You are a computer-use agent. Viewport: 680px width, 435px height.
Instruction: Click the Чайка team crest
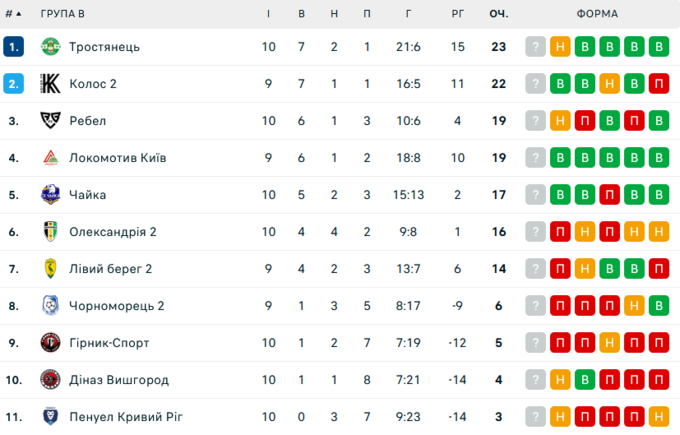click(x=50, y=195)
